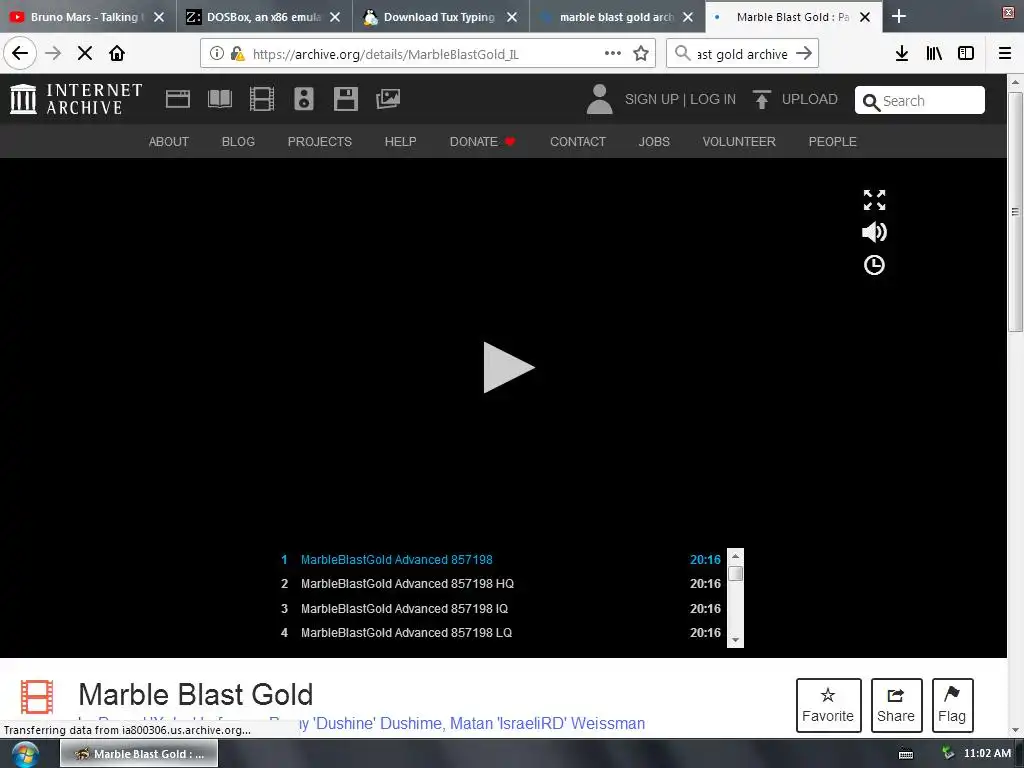The height and width of the screenshot is (768, 1024).
Task: Open the Internet Archive web icon
Action: click(178, 99)
